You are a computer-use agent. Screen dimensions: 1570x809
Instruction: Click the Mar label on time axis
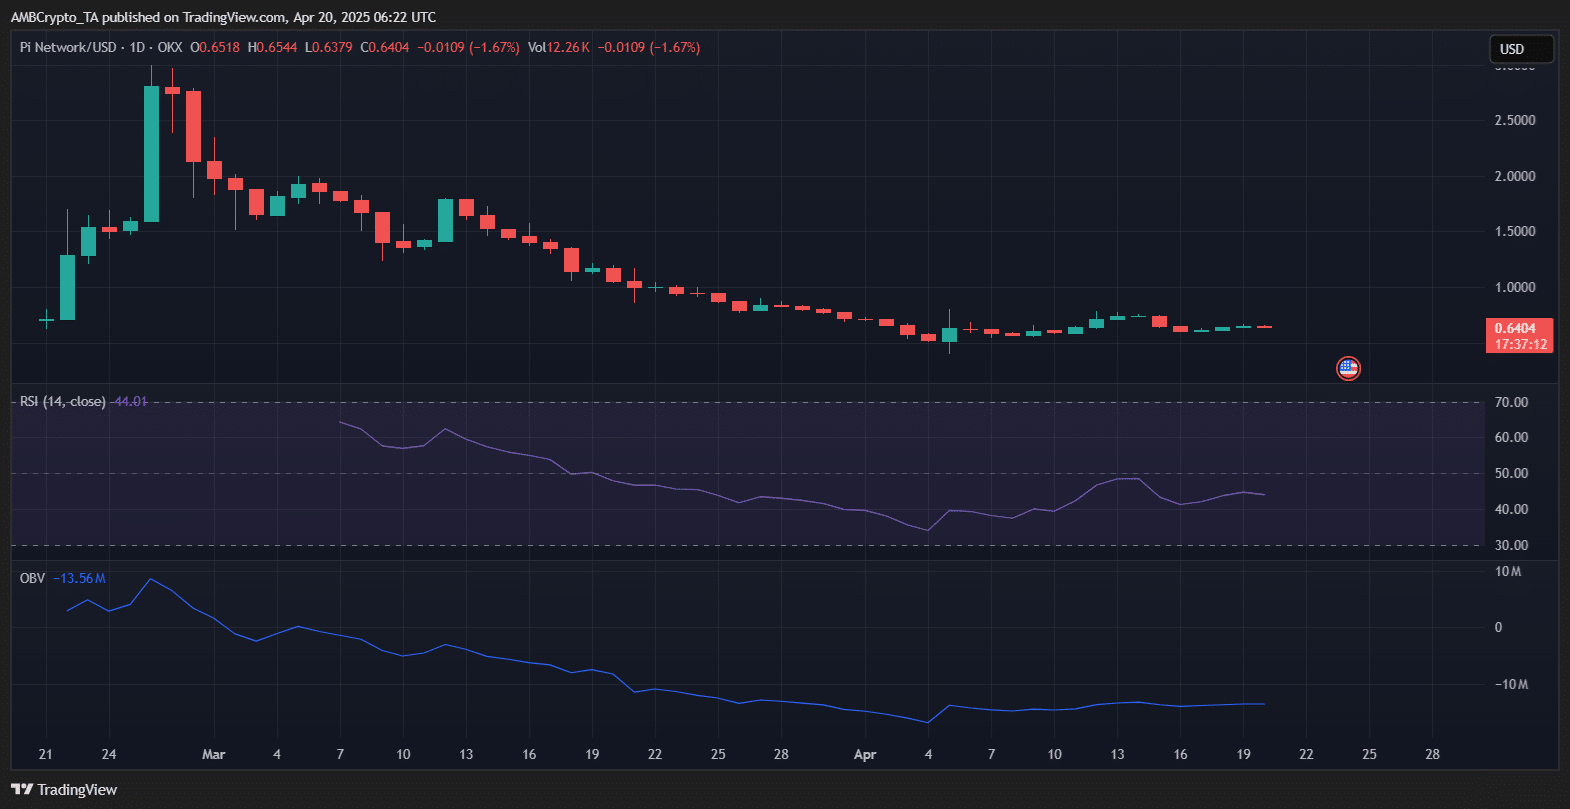(213, 754)
